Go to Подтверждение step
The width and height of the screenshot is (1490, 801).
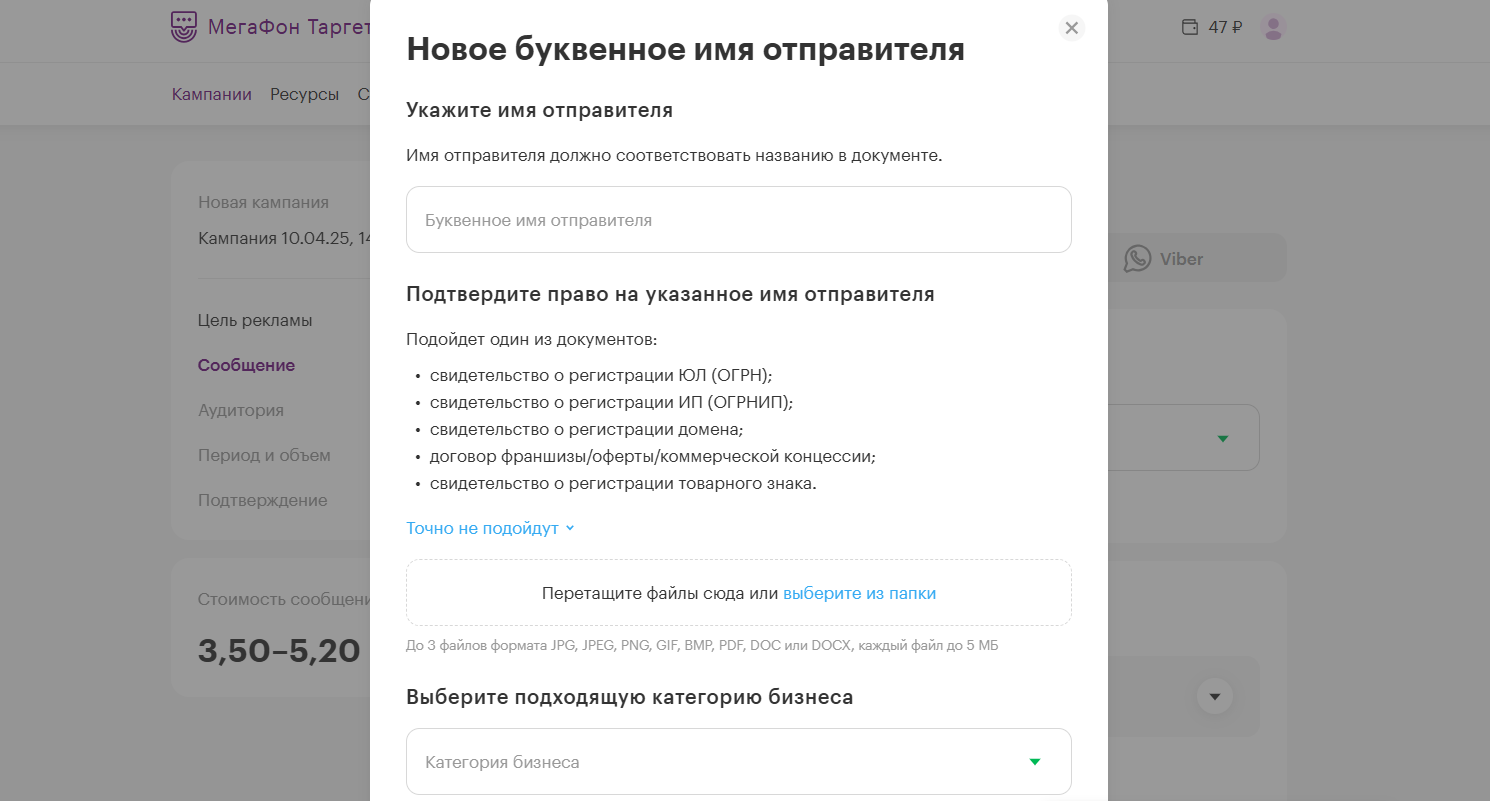point(262,500)
